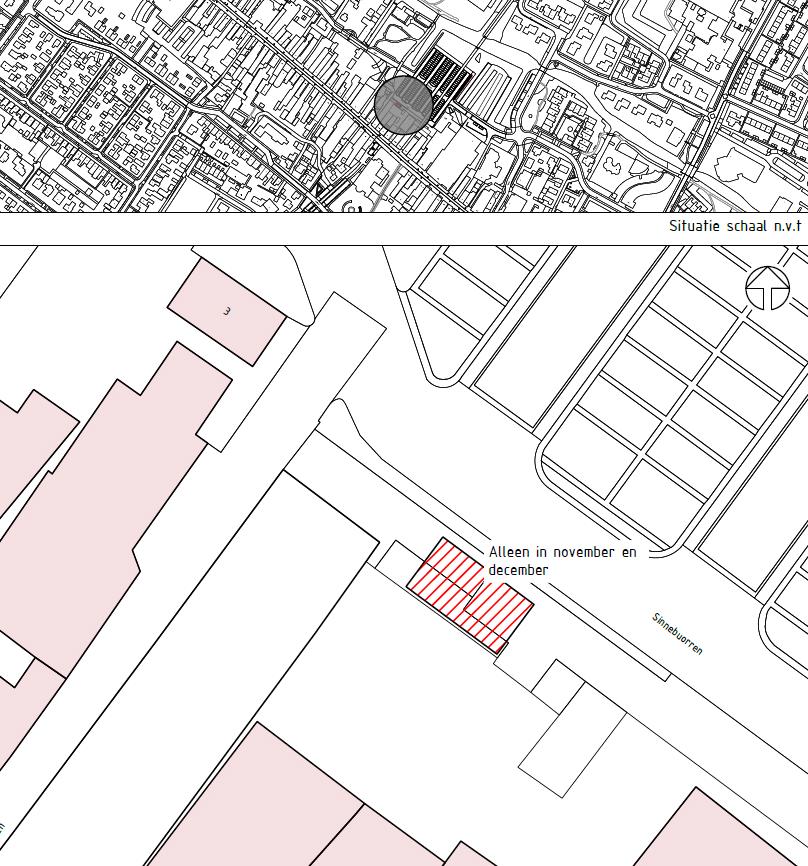The width and height of the screenshot is (808, 866).
Task: Select the pink building numbered 3
Action: click(x=227, y=311)
